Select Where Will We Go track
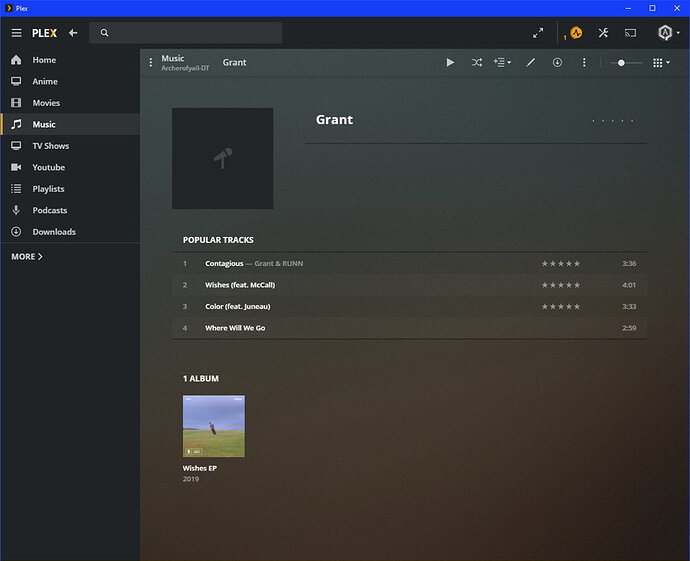 click(x=409, y=328)
